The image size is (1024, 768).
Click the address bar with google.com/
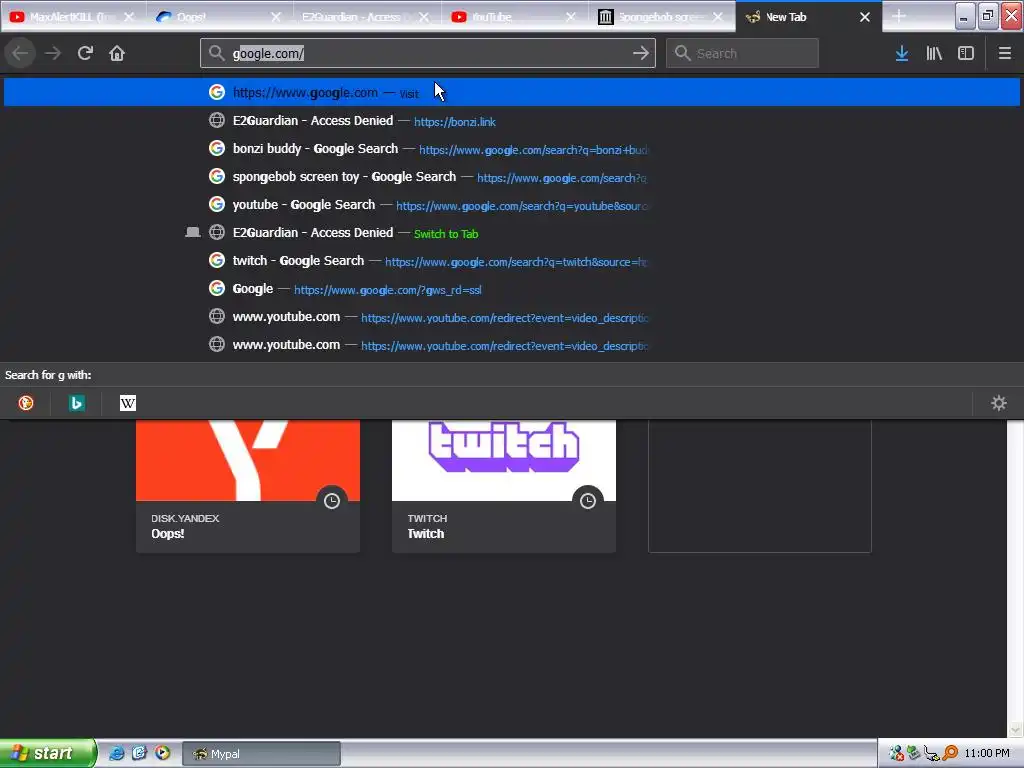tap(428, 54)
